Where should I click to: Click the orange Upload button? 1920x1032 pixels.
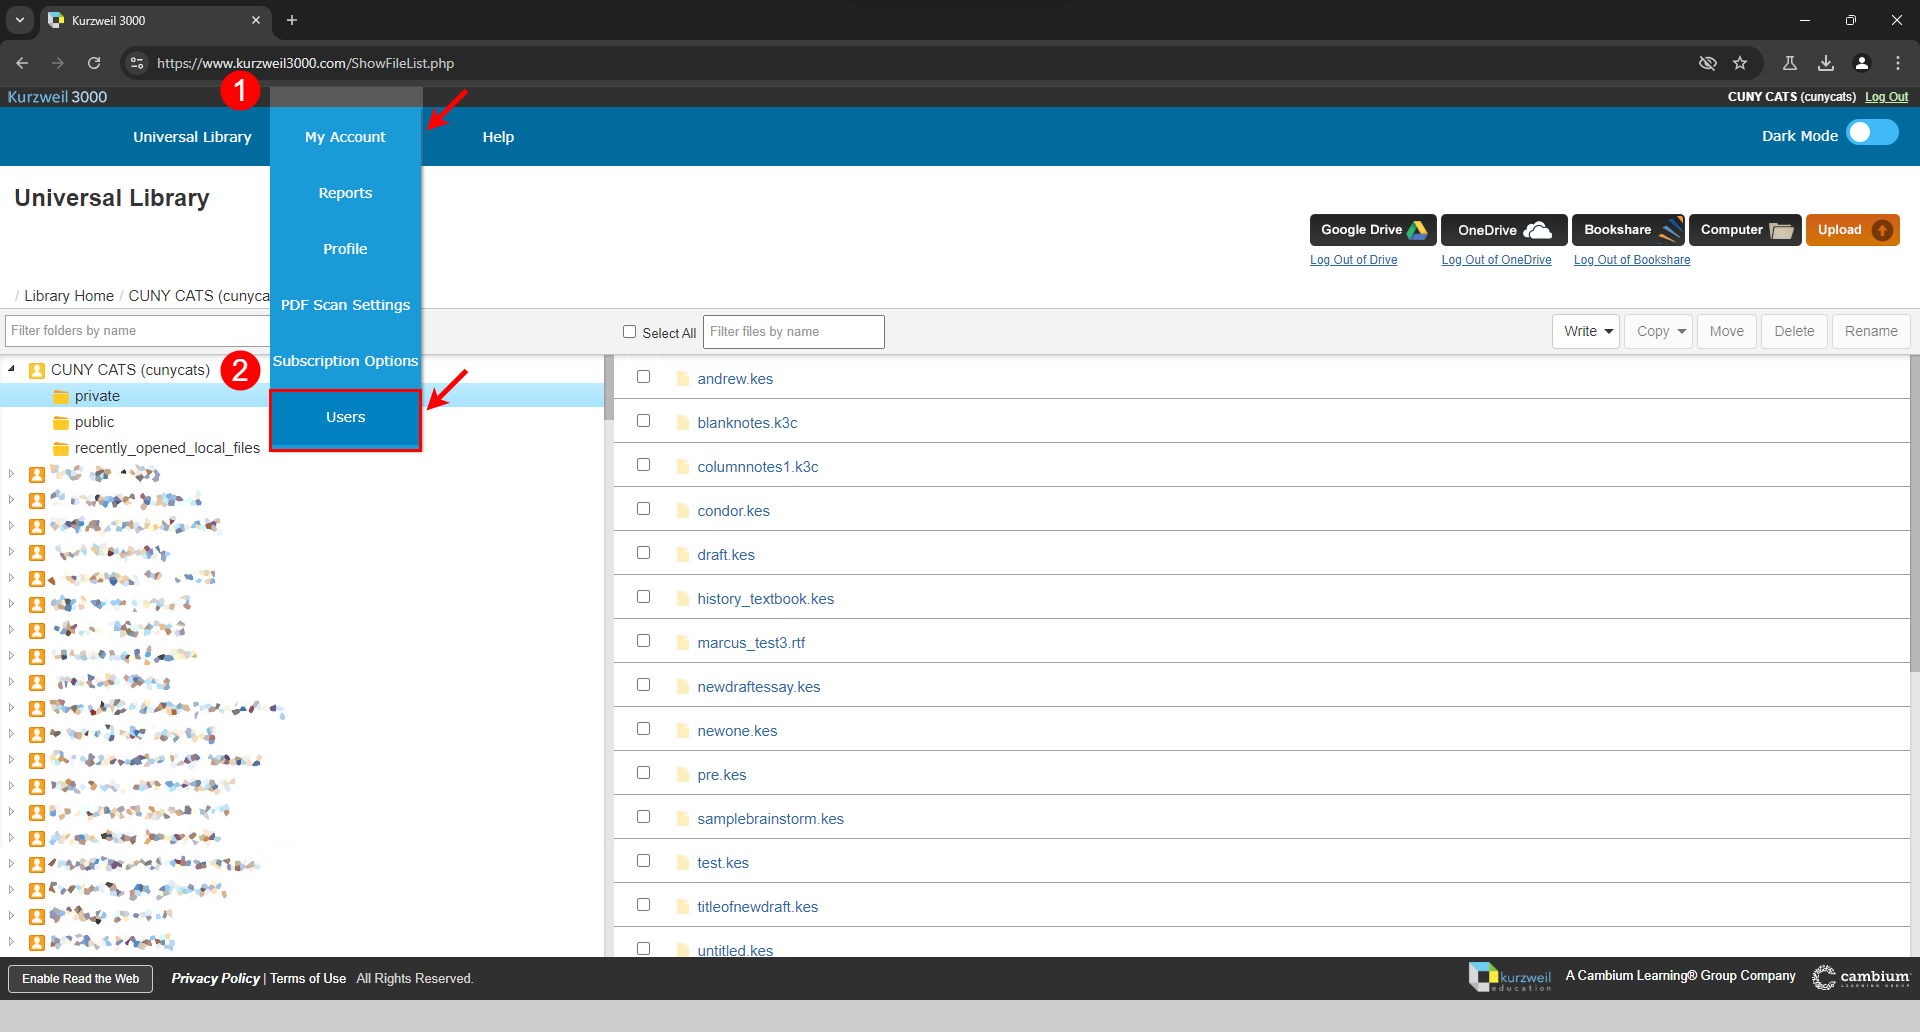(1853, 230)
